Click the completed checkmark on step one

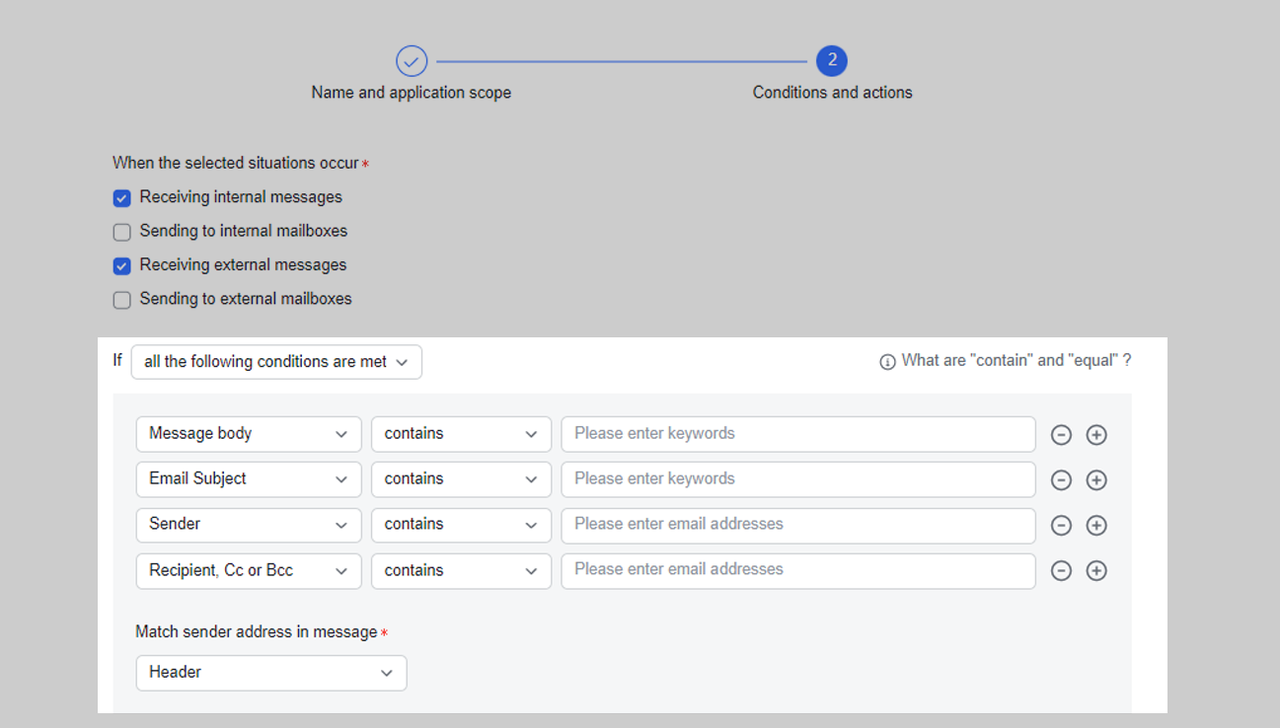[411, 60]
